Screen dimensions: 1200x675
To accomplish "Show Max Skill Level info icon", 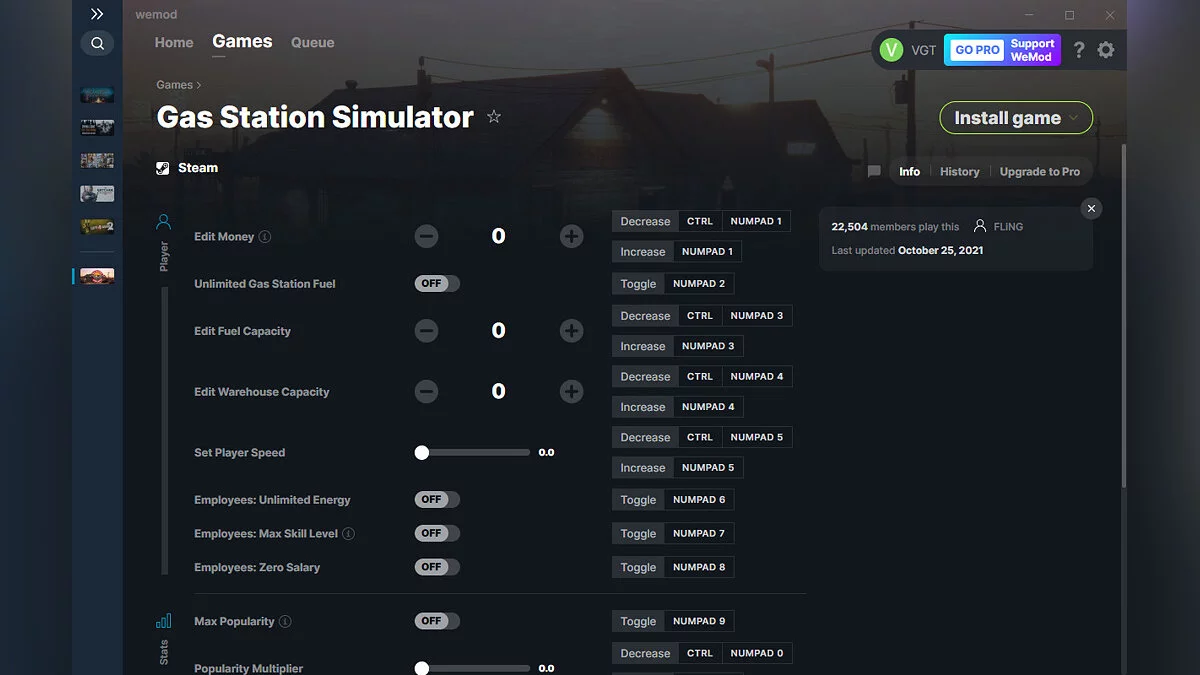I will [x=349, y=534].
